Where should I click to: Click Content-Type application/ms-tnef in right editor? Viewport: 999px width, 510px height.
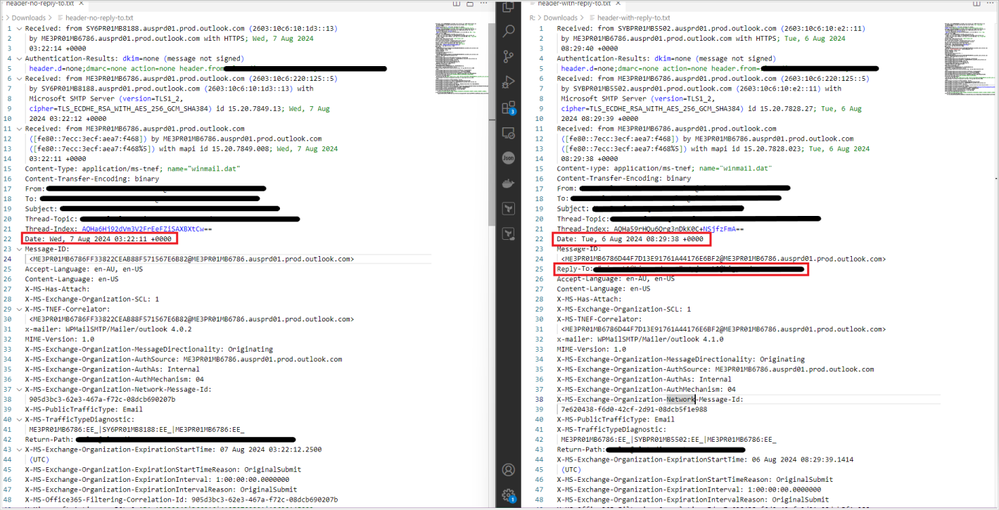click(665, 168)
